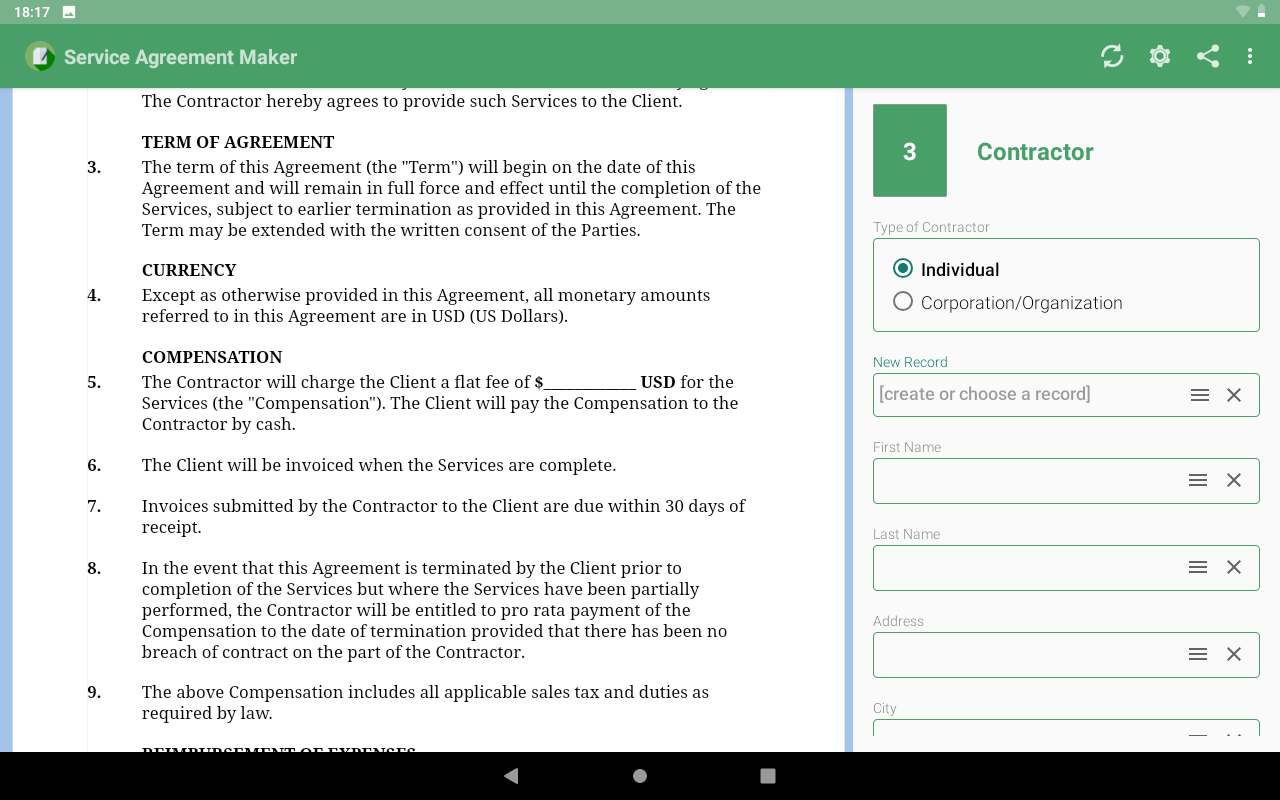The image size is (1280, 800).
Task: Open the list menu icon for First Name
Action: coord(1198,480)
